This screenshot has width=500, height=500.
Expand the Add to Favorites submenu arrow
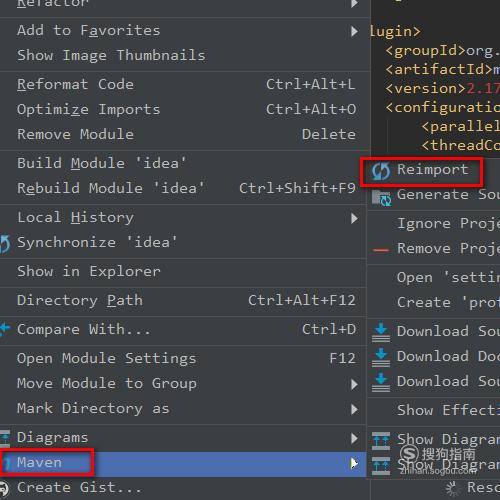pos(354,31)
